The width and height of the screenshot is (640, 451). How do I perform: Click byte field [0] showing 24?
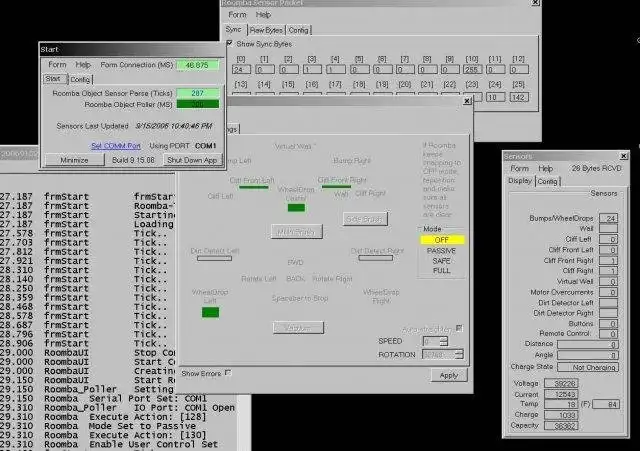[241, 69]
